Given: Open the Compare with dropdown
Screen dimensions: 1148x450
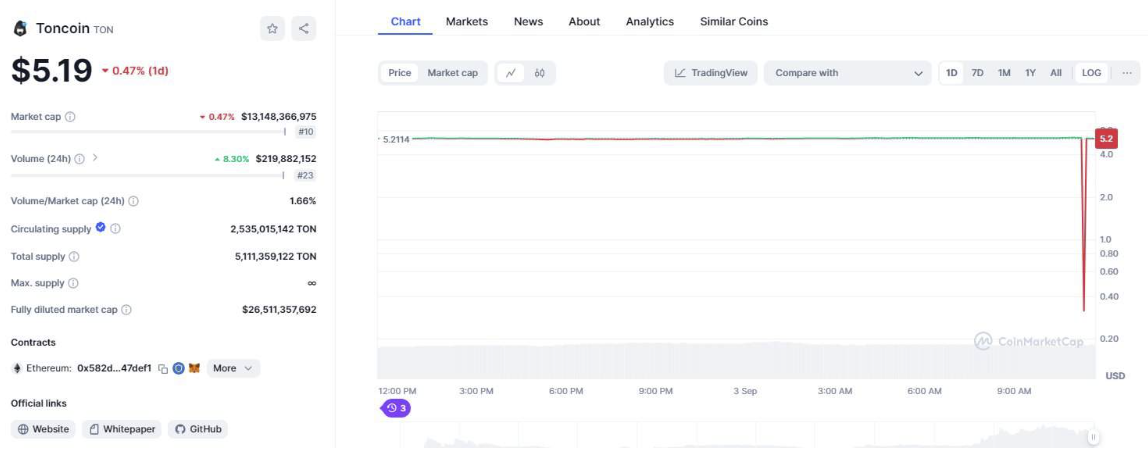Looking at the screenshot, I should click(847, 73).
